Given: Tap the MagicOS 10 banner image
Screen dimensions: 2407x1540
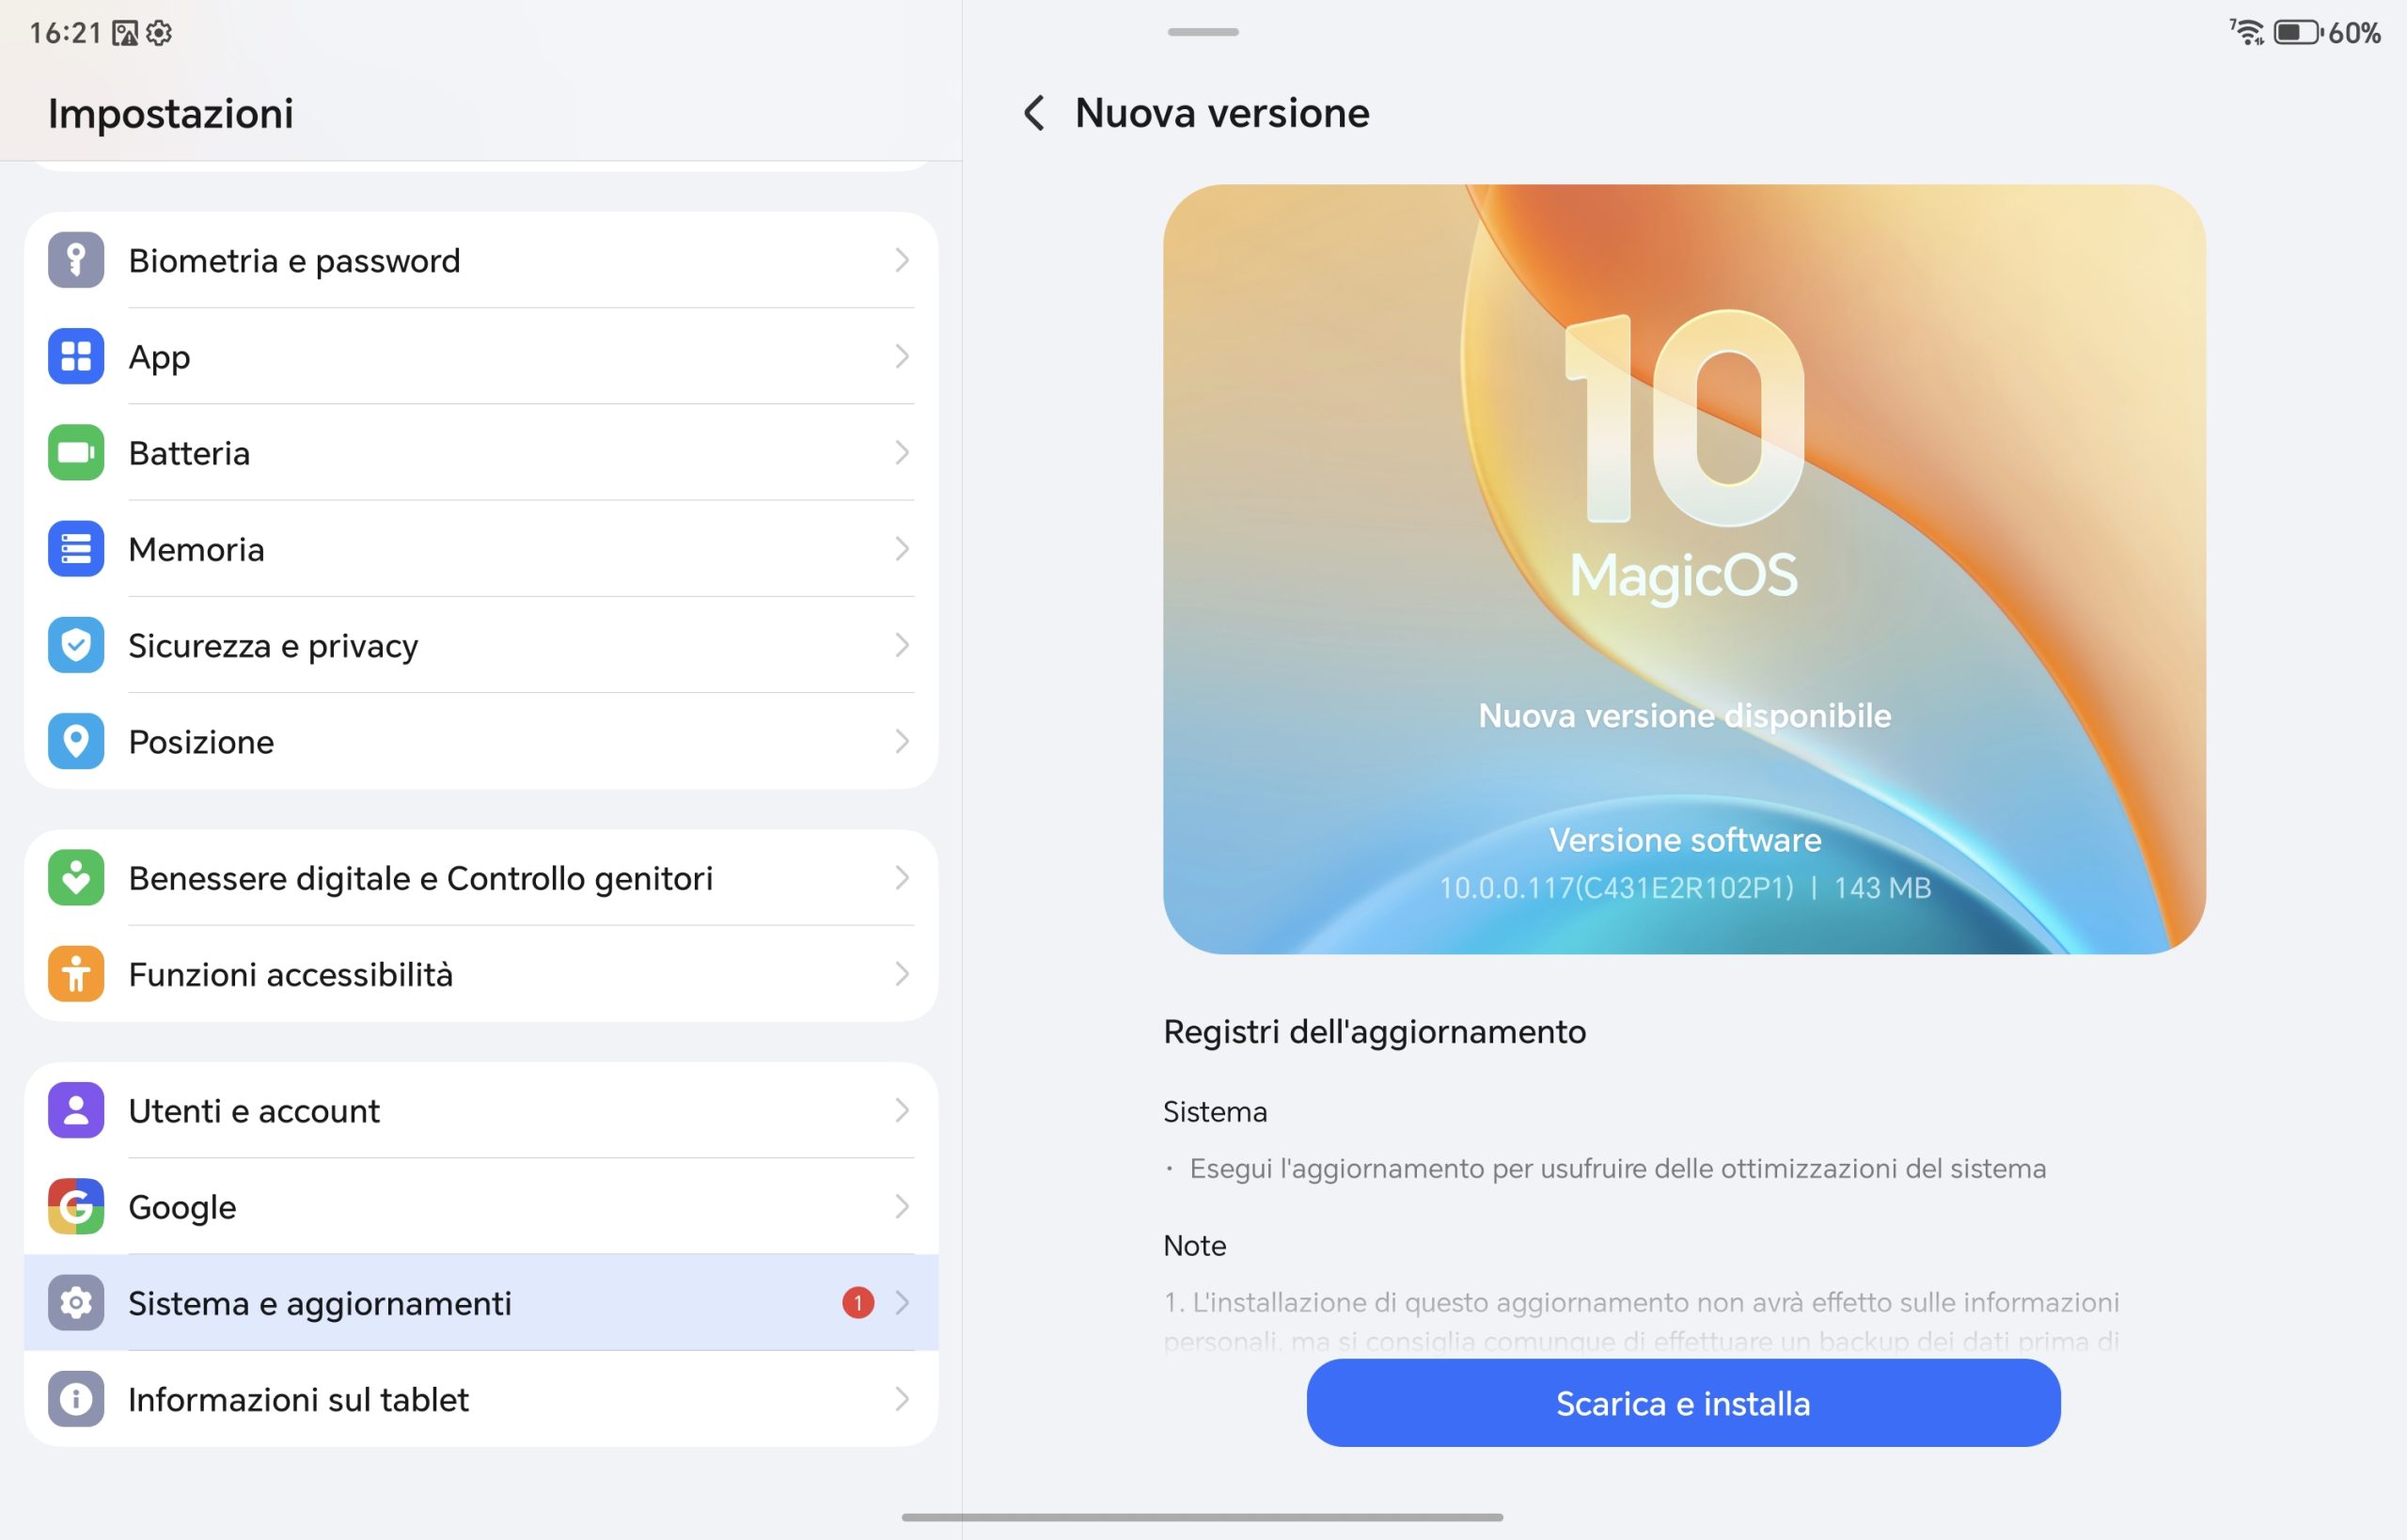Looking at the screenshot, I should (x=1684, y=569).
